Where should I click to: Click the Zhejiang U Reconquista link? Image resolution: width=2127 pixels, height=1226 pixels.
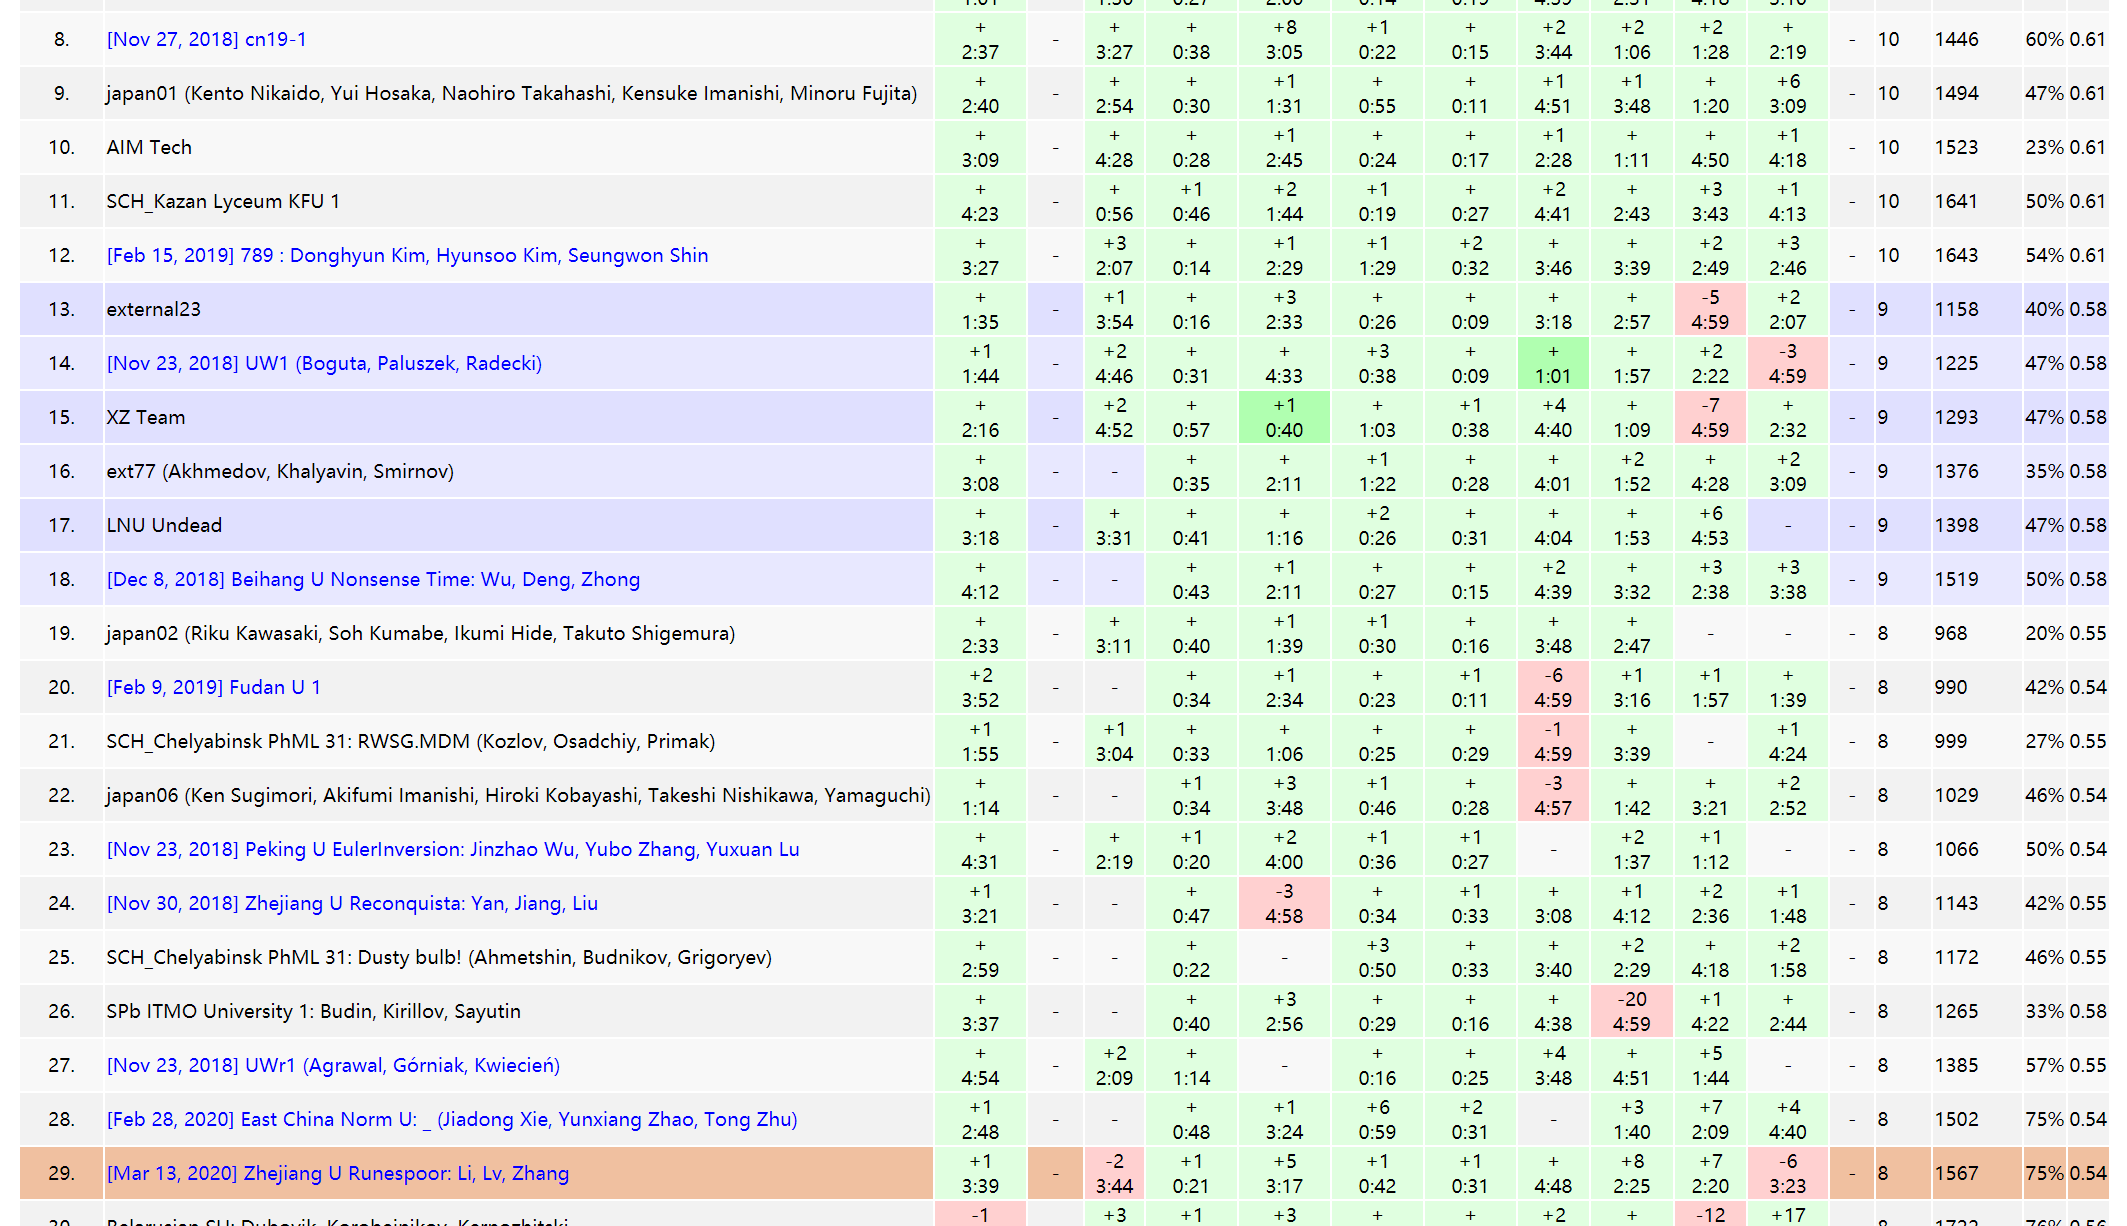coord(352,903)
